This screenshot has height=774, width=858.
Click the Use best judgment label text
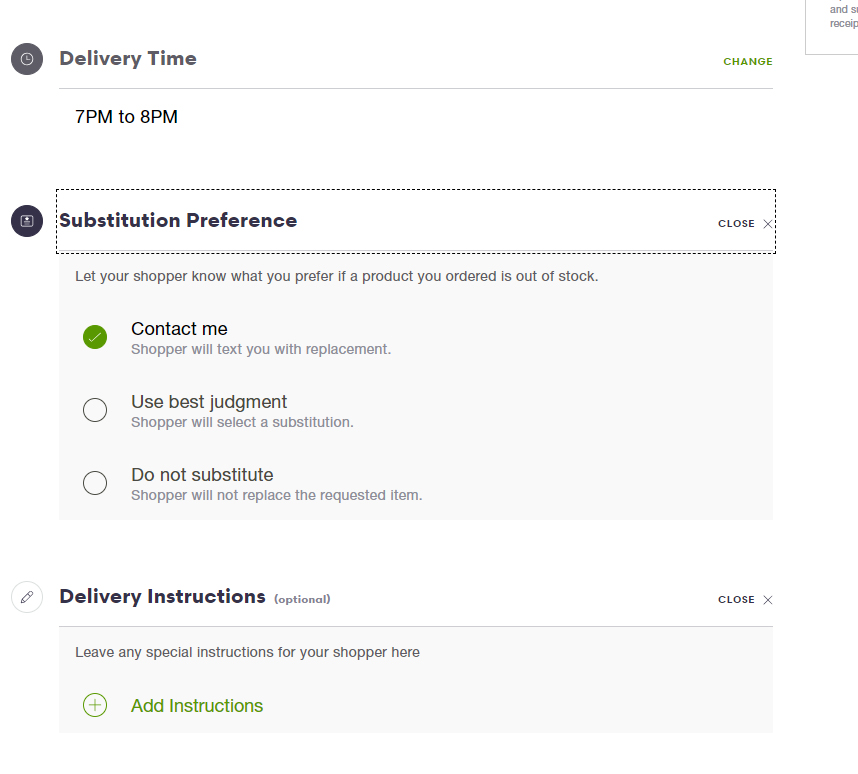pyautogui.click(x=209, y=402)
